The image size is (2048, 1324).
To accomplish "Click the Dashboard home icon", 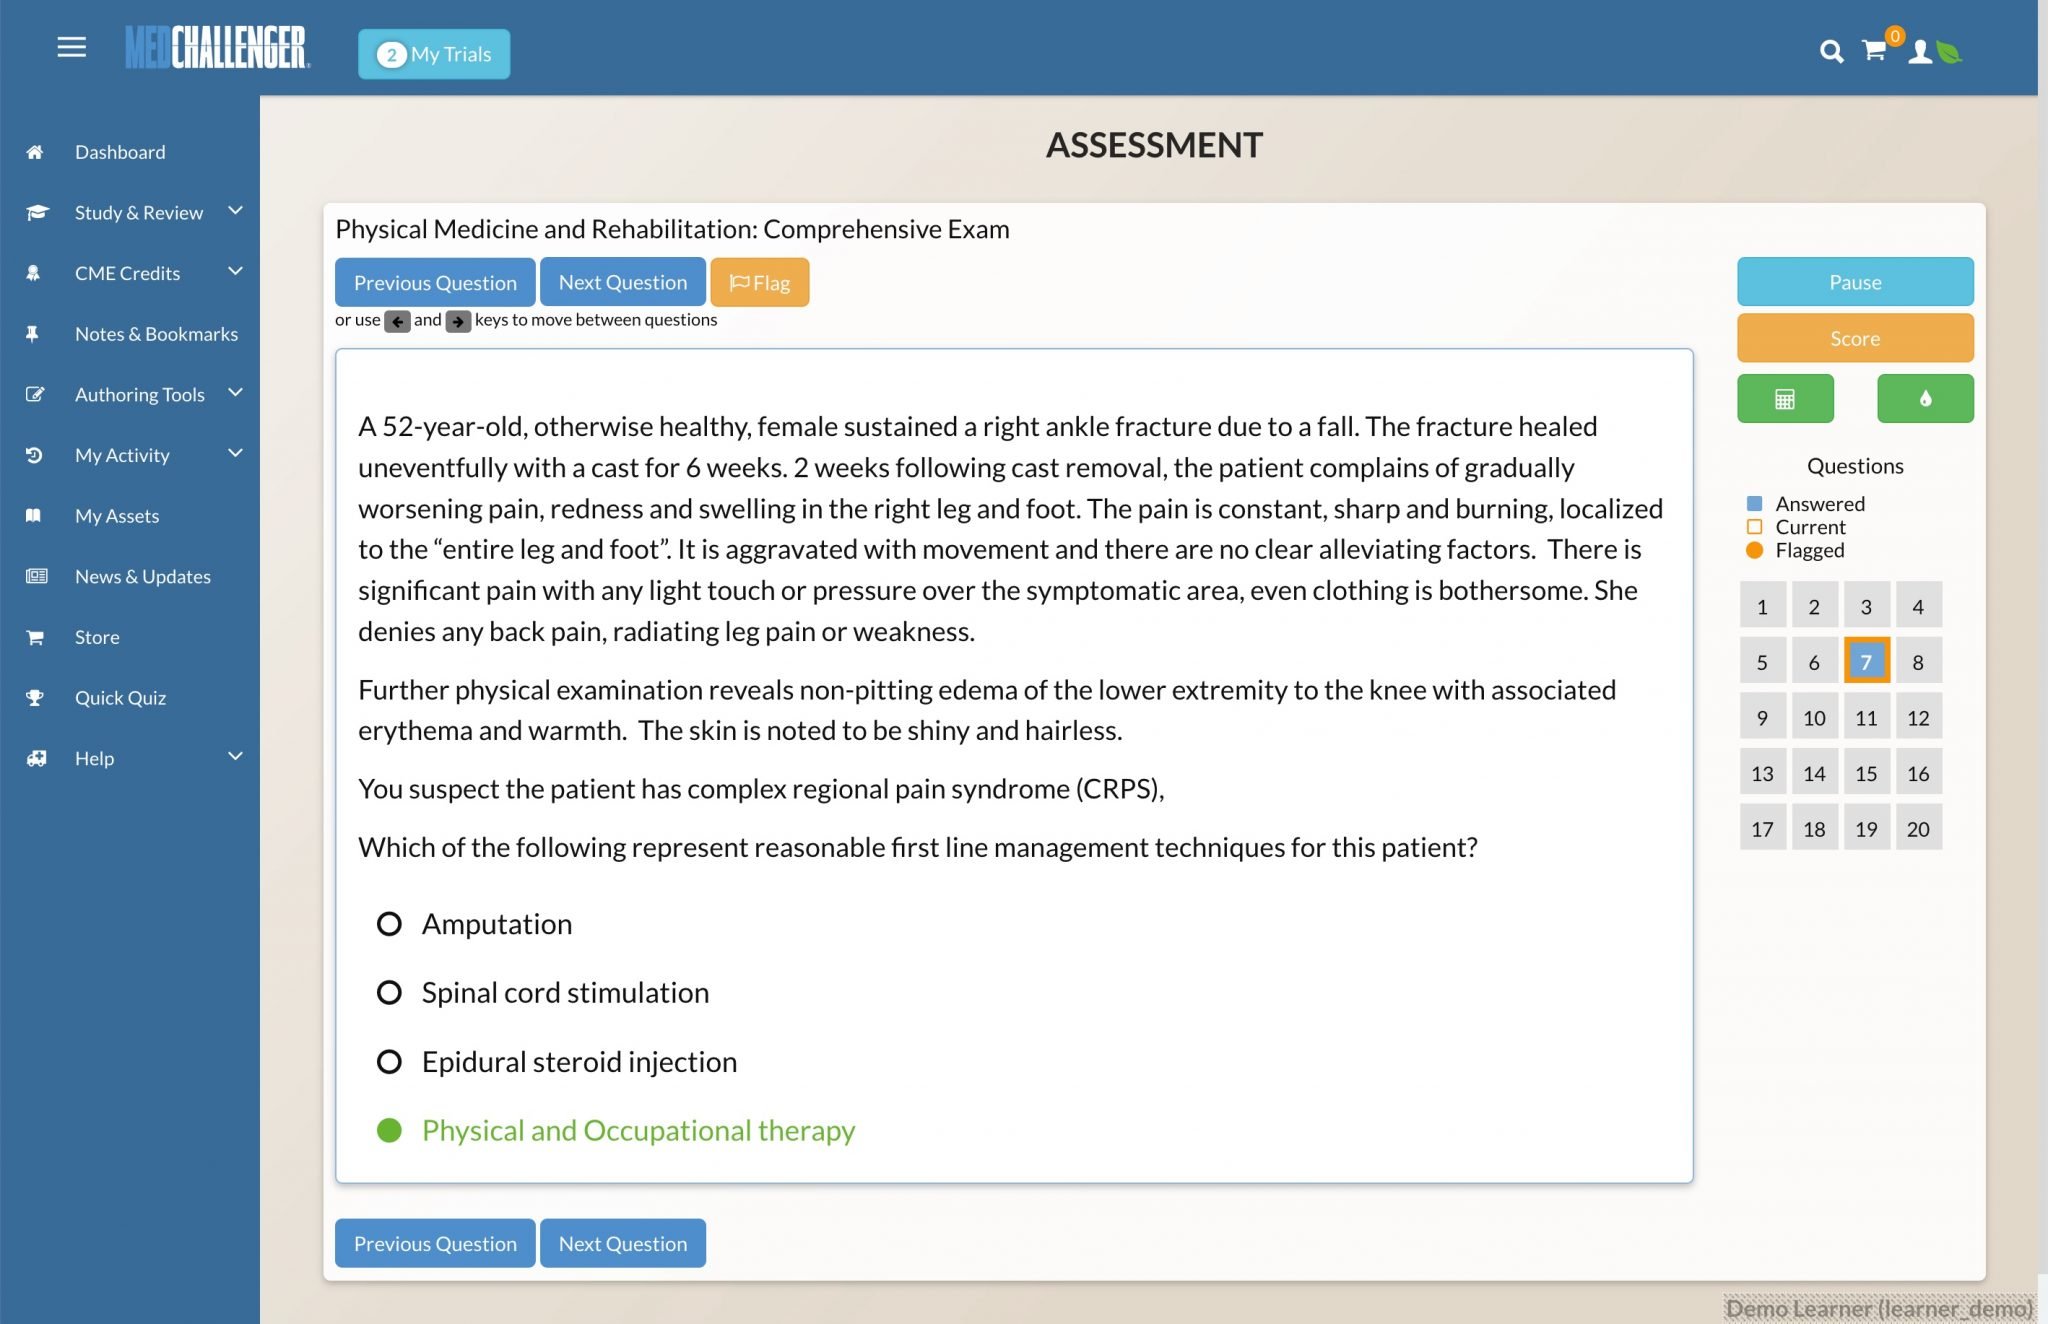I will click(x=35, y=152).
